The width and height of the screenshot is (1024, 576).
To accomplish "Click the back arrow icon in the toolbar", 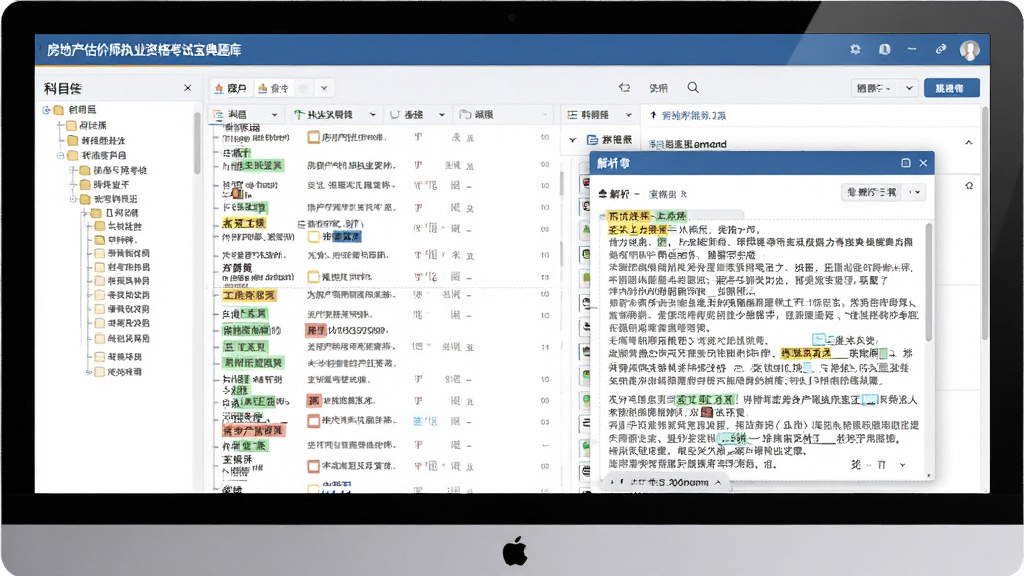I will coord(624,88).
